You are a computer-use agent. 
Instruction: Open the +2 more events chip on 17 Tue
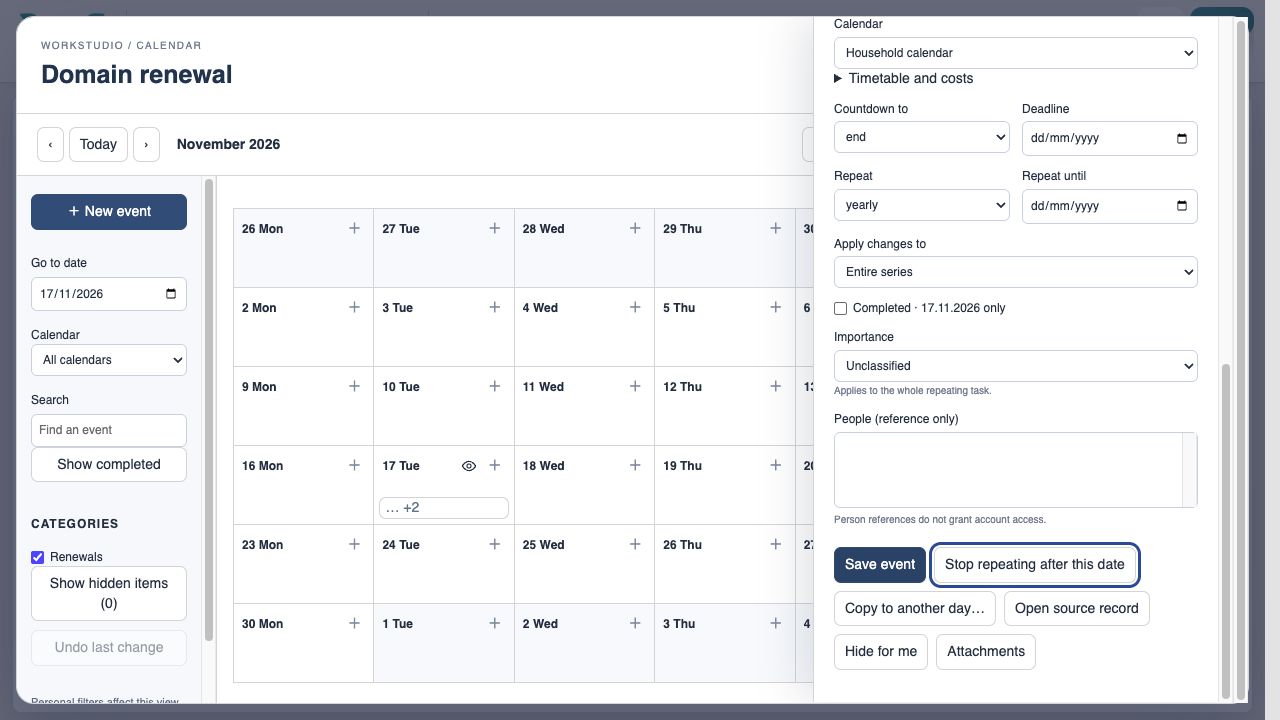click(444, 508)
